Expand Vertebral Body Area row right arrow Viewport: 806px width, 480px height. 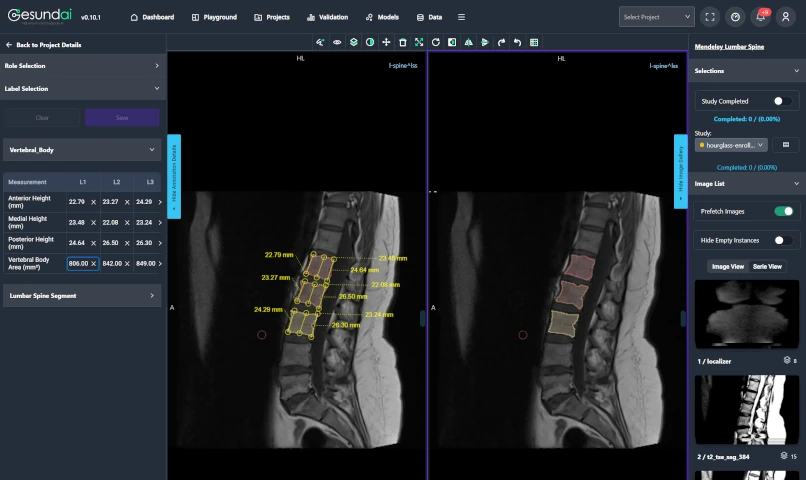(x=160, y=264)
